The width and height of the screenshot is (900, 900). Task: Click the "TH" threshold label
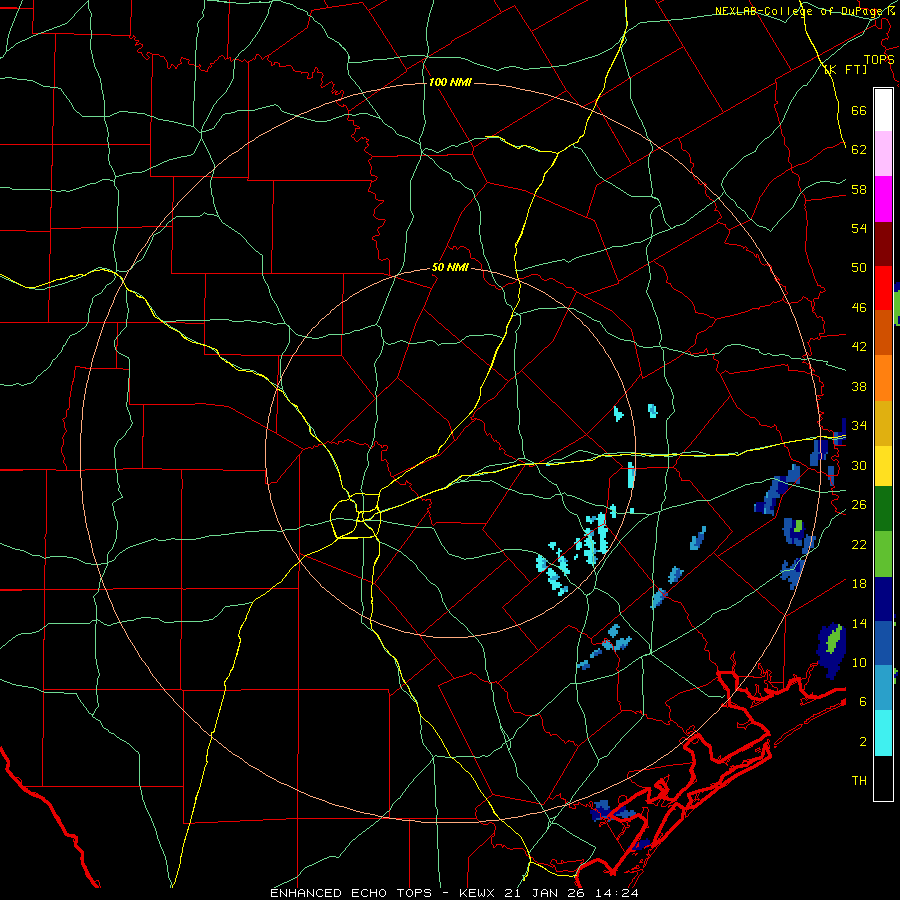859,781
